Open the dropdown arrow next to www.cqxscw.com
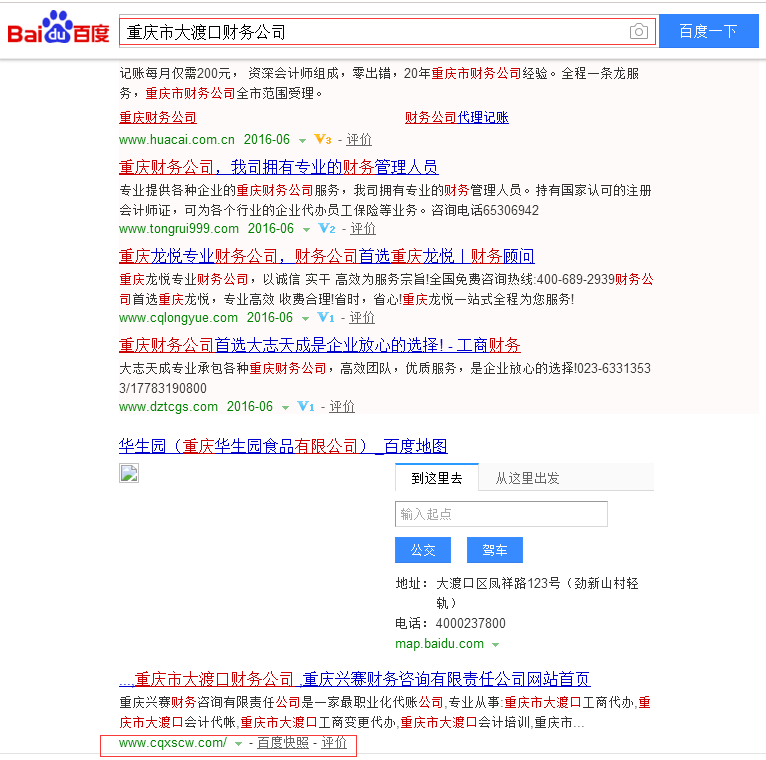Viewport: 766px width, 760px height. click(x=238, y=743)
